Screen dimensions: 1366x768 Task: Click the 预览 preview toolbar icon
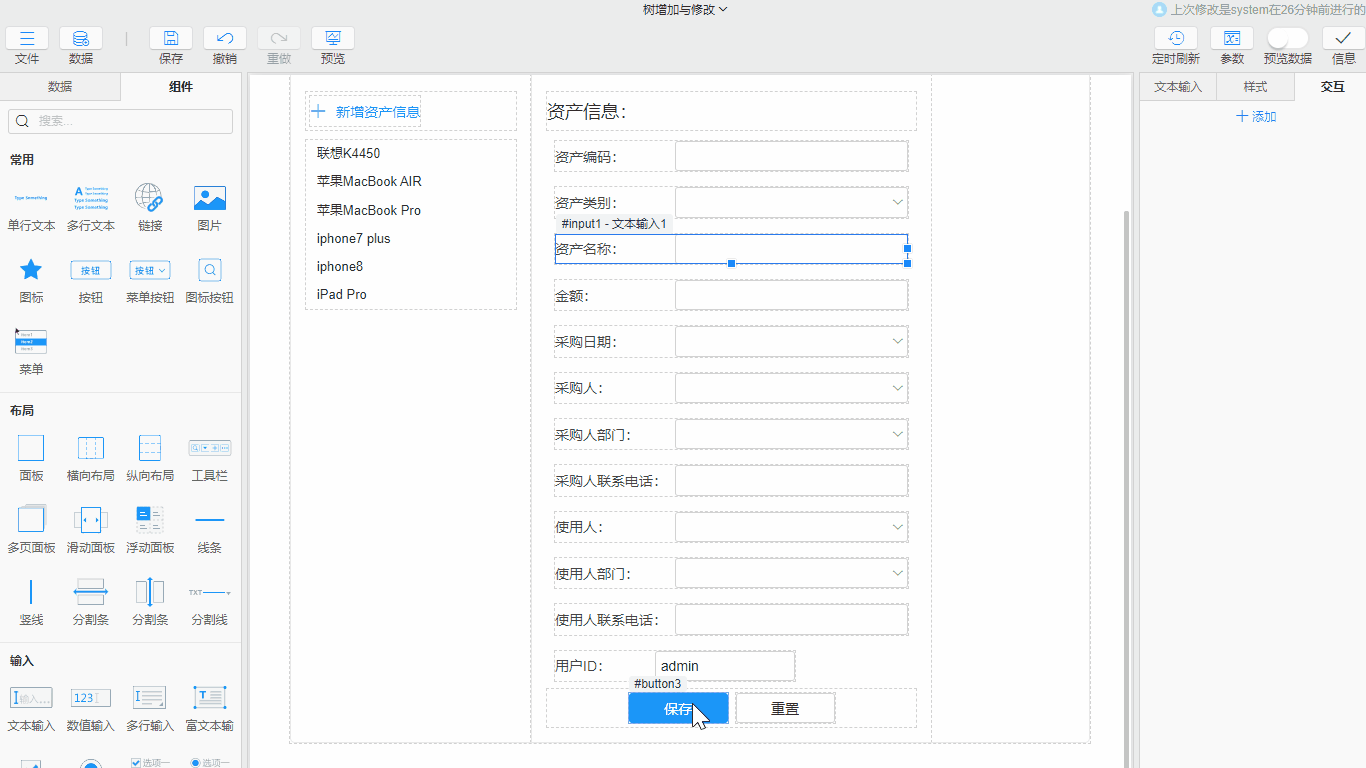click(332, 38)
